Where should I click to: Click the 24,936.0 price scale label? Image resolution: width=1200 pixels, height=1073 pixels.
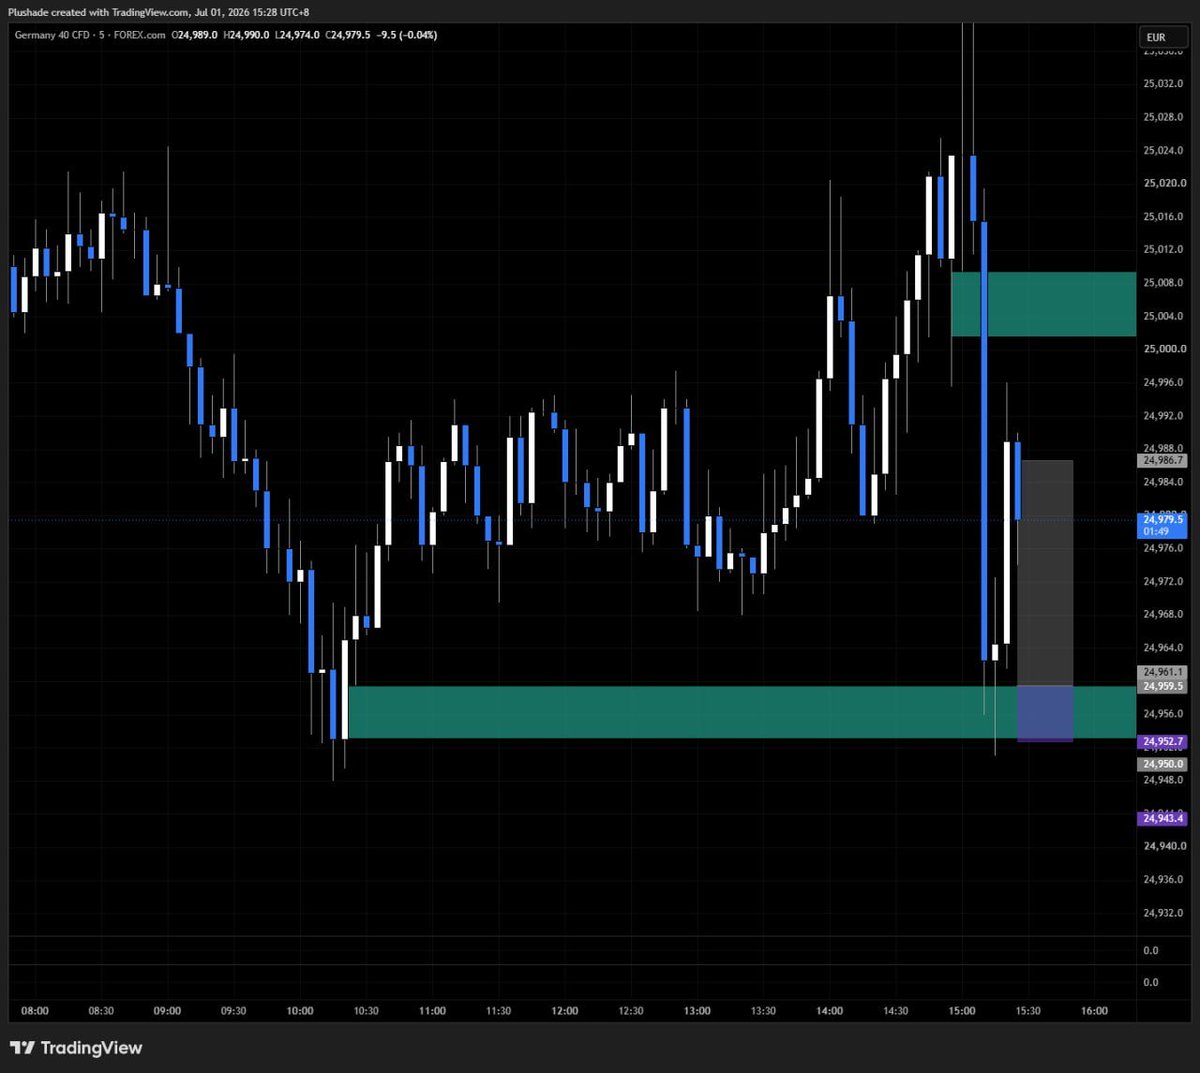1163,879
